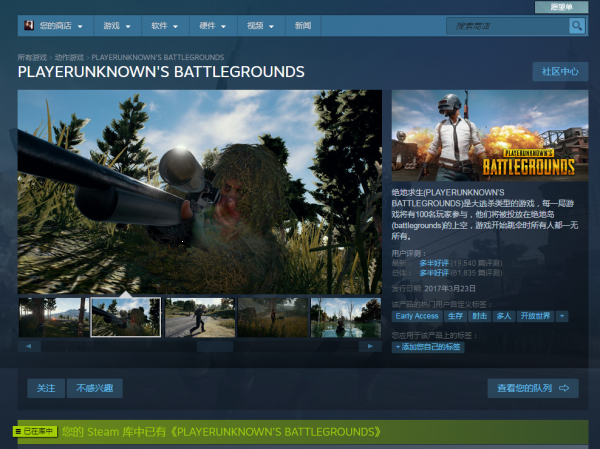The height and width of the screenshot is (449, 600).
Task: Expand the 软件 dropdown menu
Action: point(165,26)
